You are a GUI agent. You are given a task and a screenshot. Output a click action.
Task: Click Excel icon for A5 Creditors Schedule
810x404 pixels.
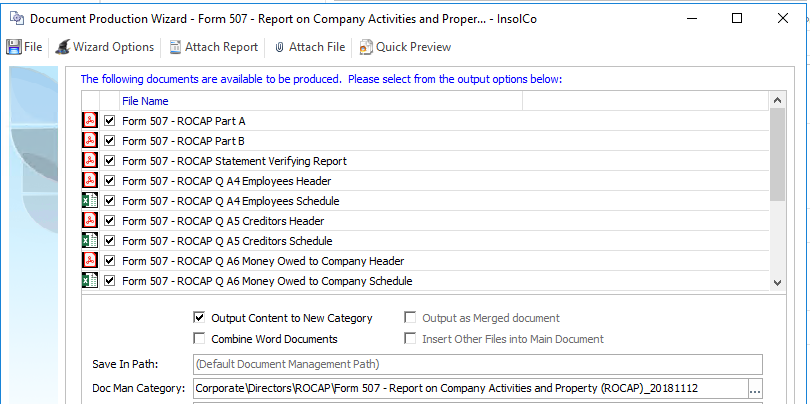coord(90,241)
